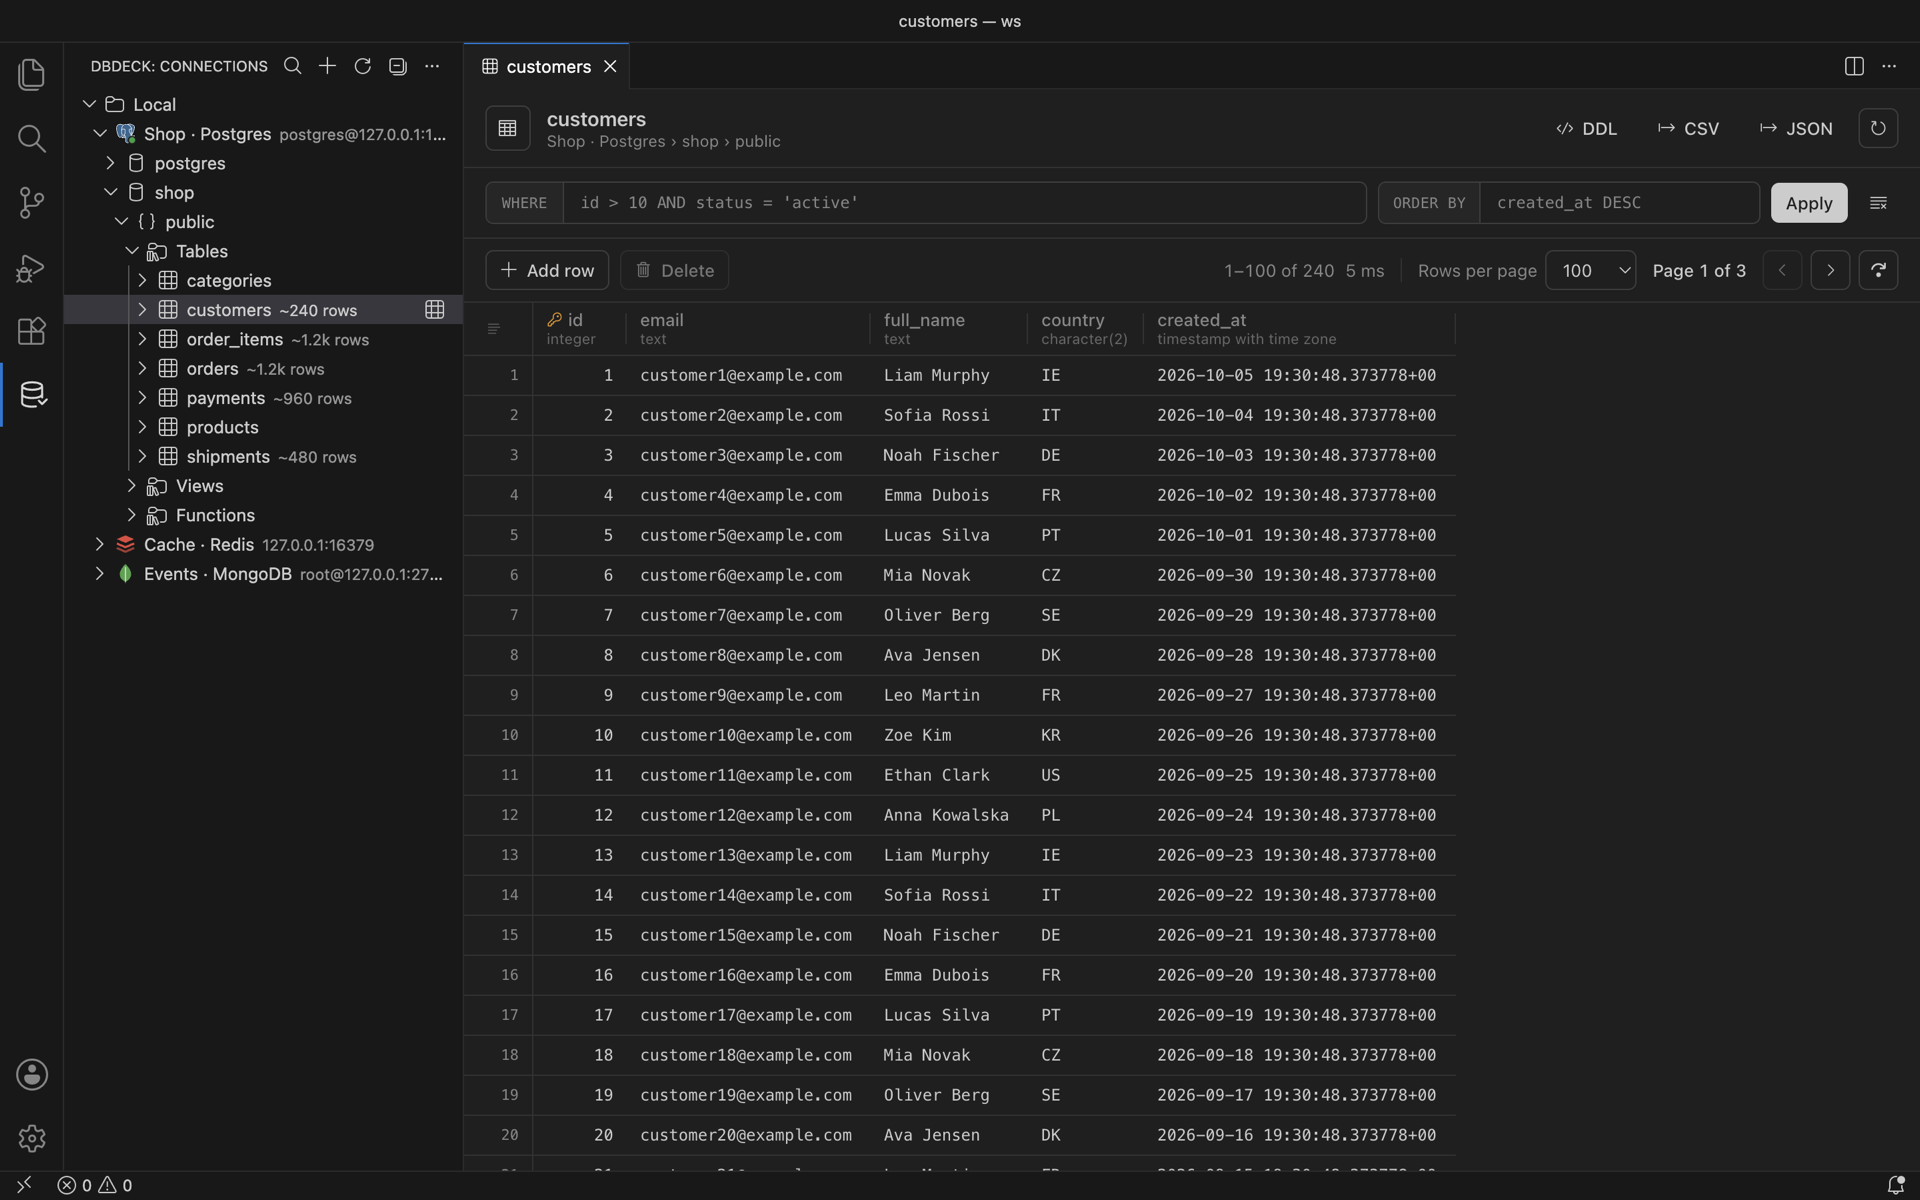The height and width of the screenshot is (1200, 1920).
Task: Open the Run and Debug icon
Action: point(32,268)
